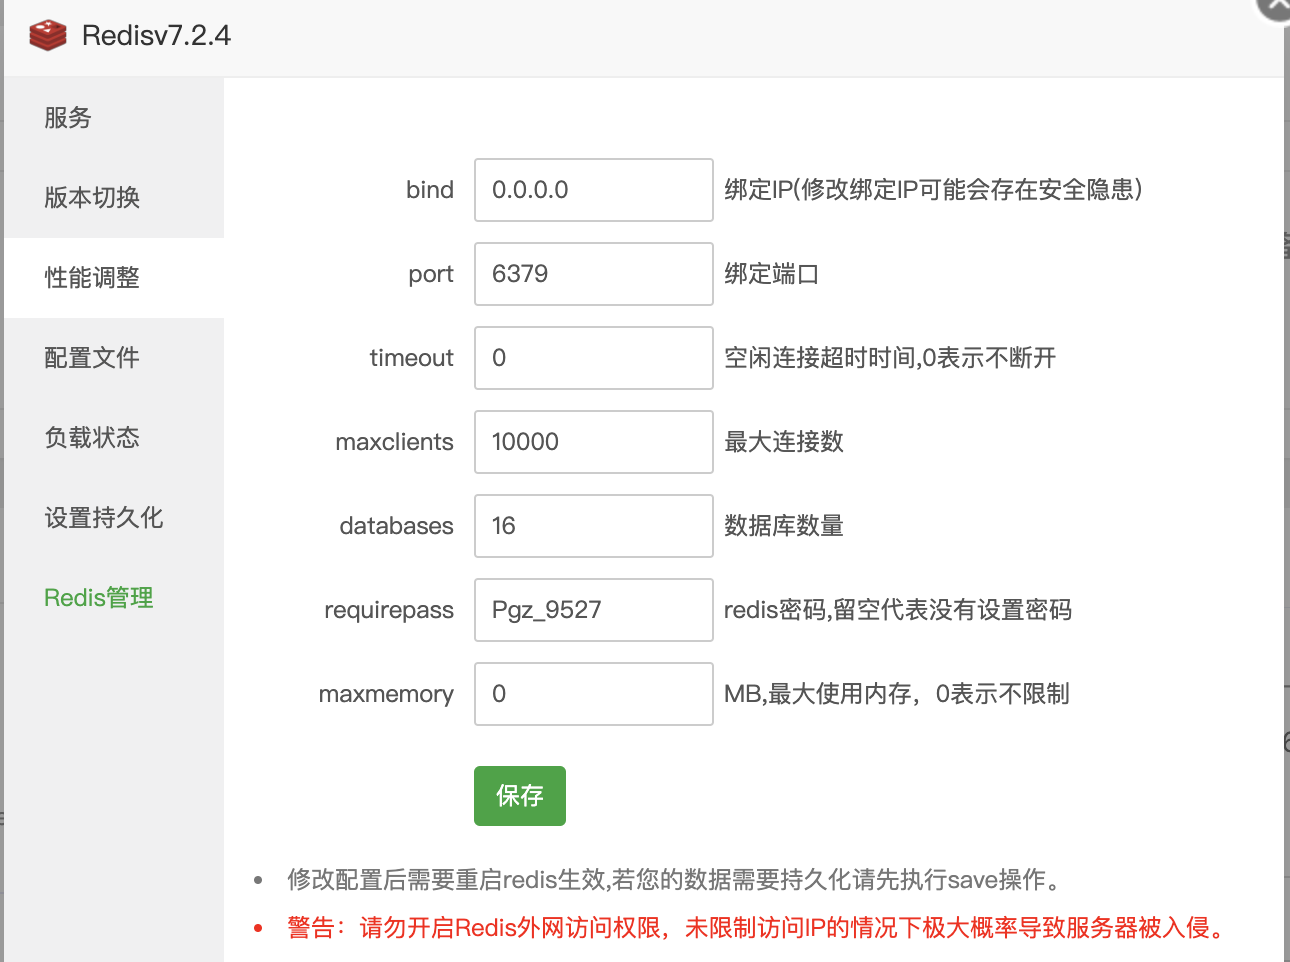View the 负载状态 tab
1290x962 pixels.
114,438
